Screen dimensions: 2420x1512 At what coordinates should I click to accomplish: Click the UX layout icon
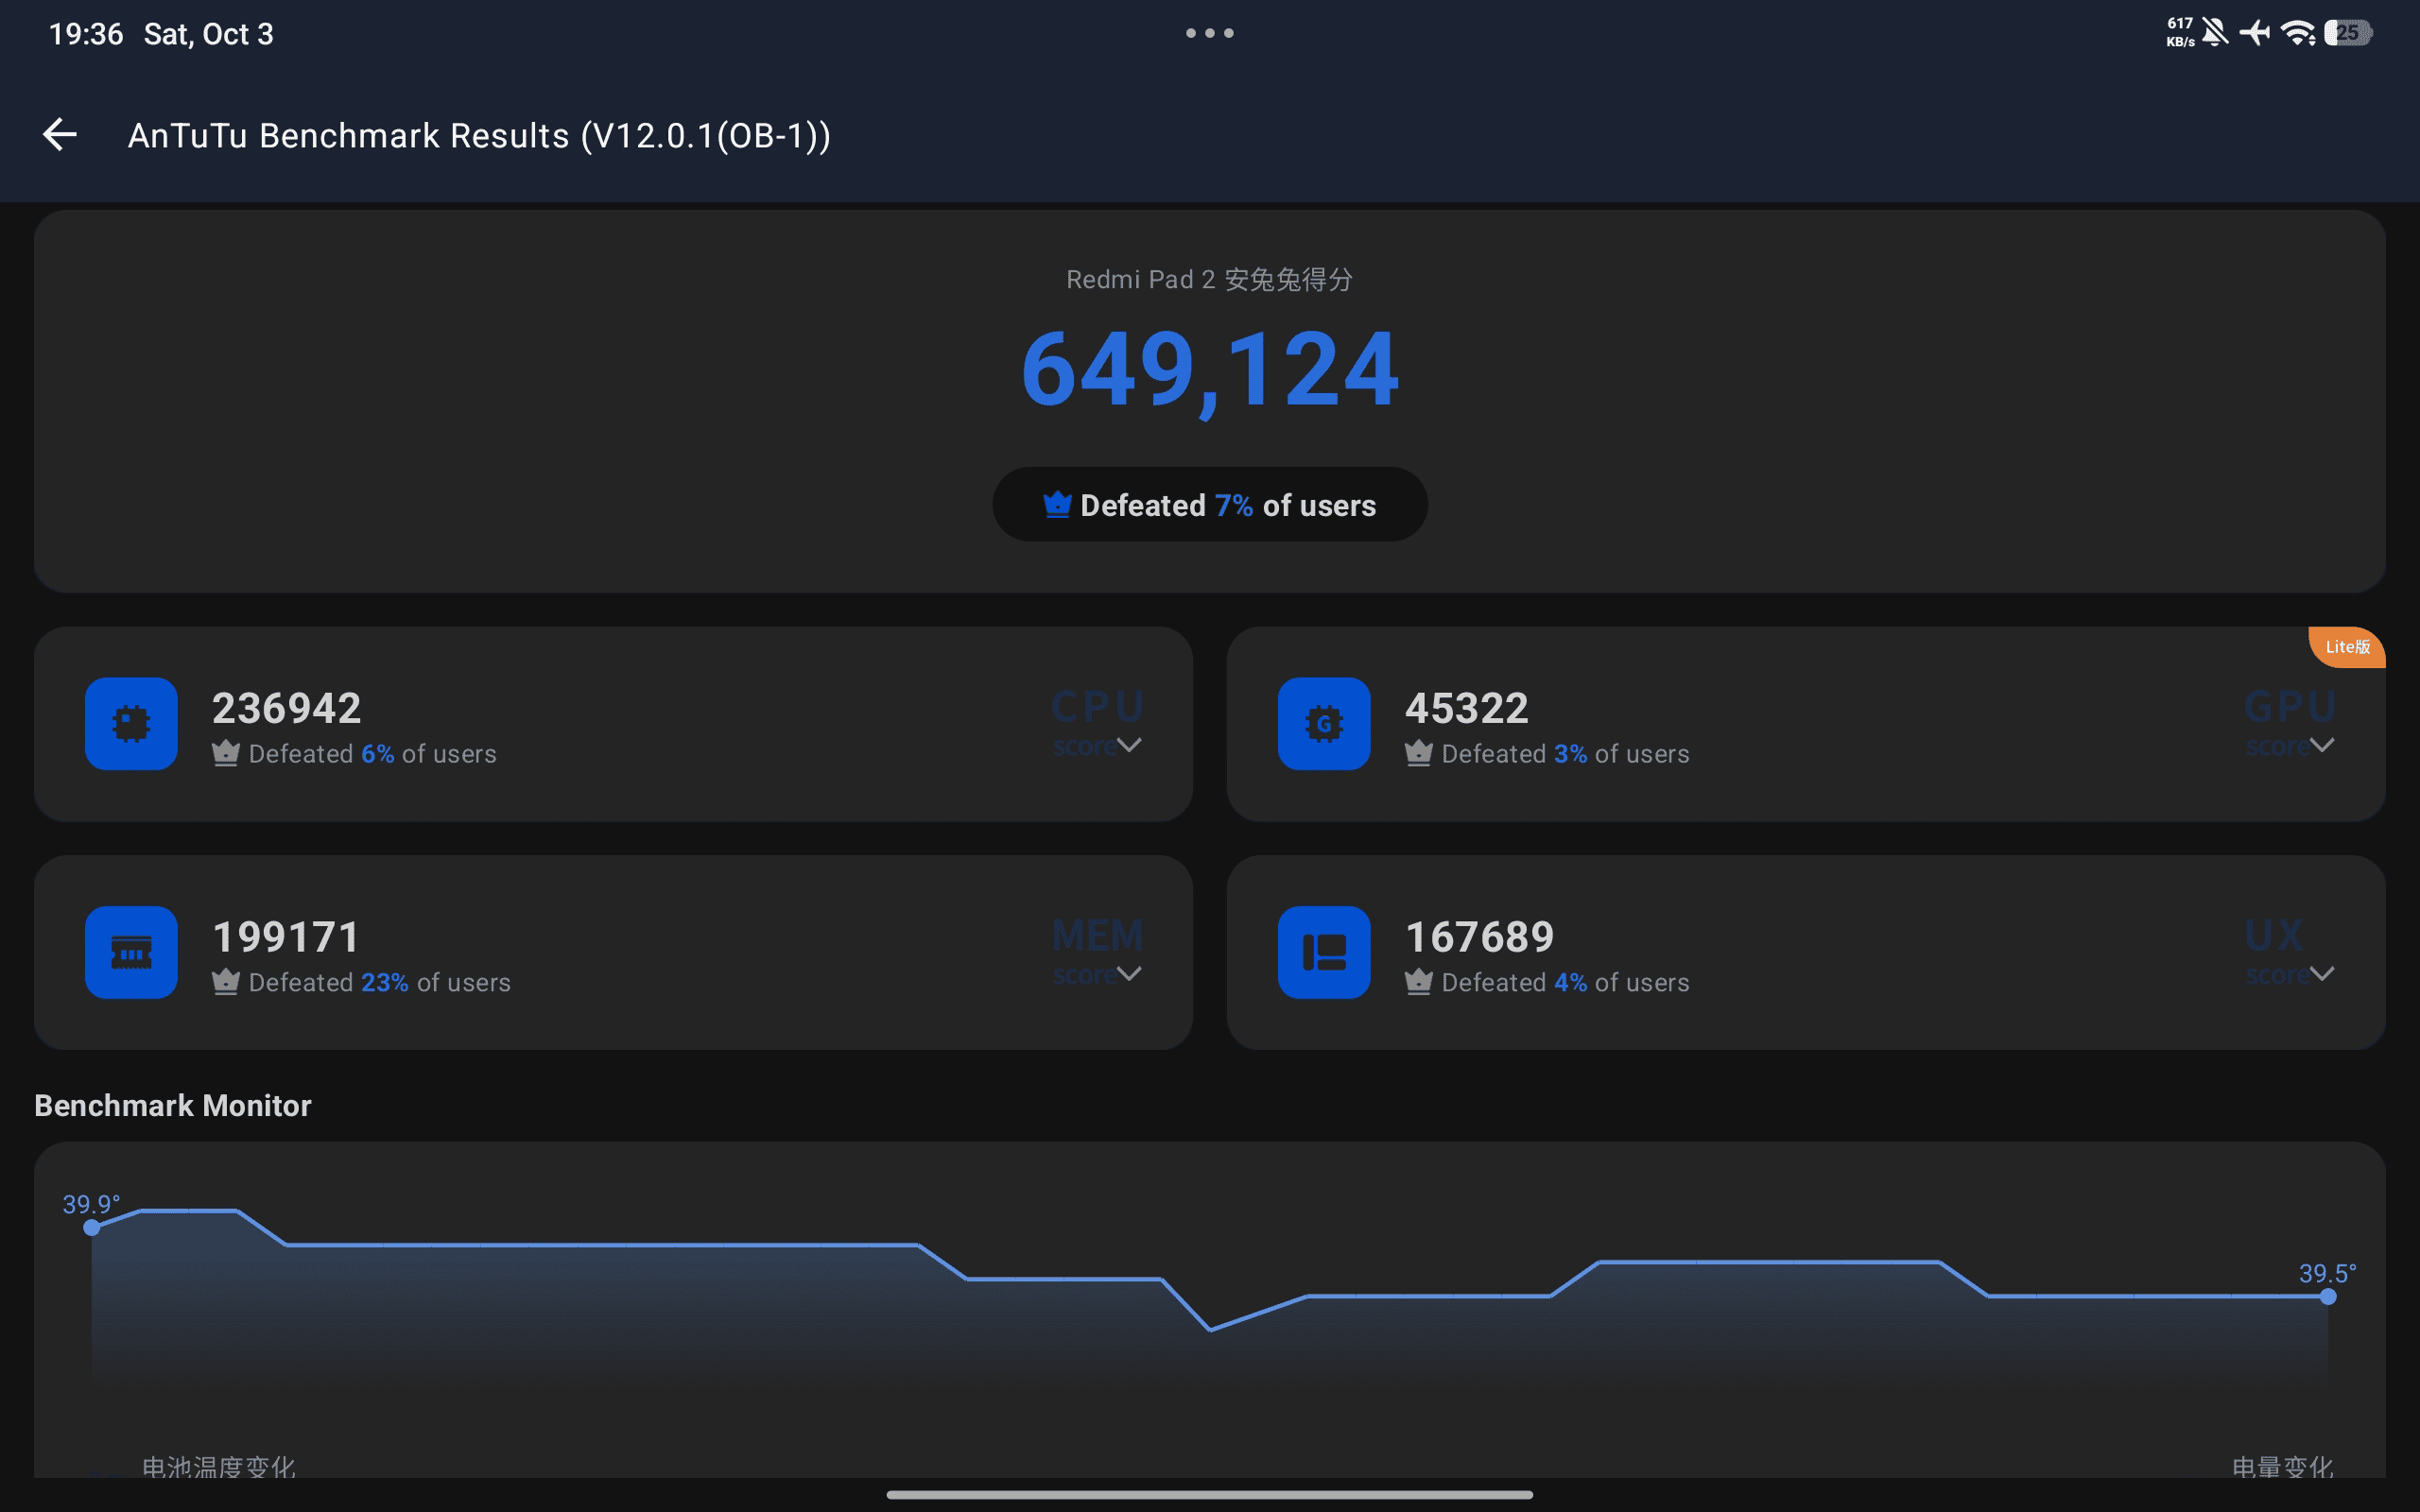(x=1324, y=952)
